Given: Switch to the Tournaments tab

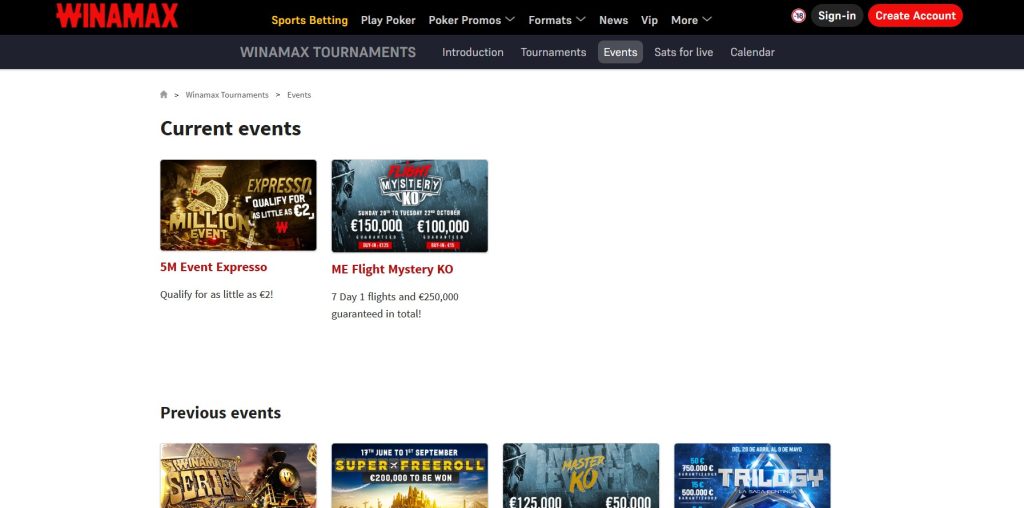Looking at the screenshot, I should tap(553, 52).
